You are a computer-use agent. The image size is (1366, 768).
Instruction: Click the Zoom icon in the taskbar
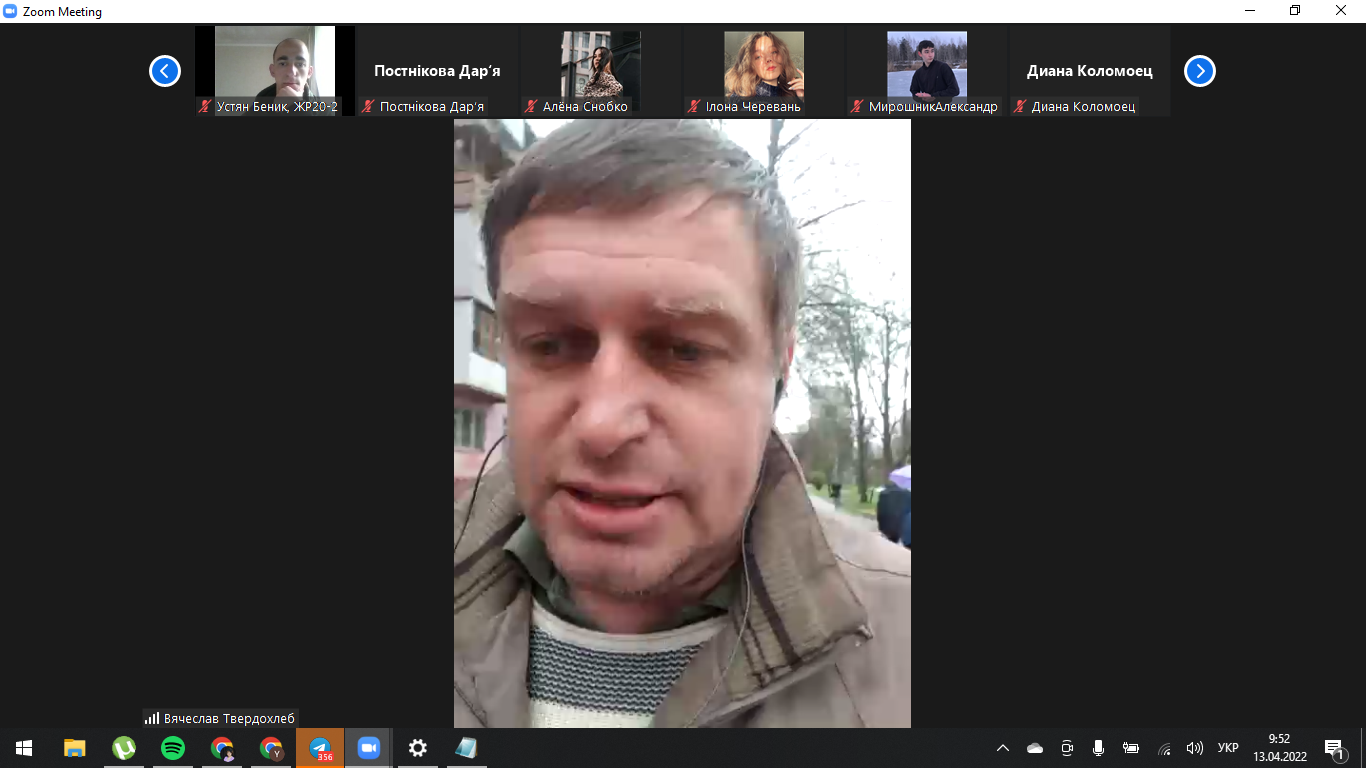[x=369, y=748]
